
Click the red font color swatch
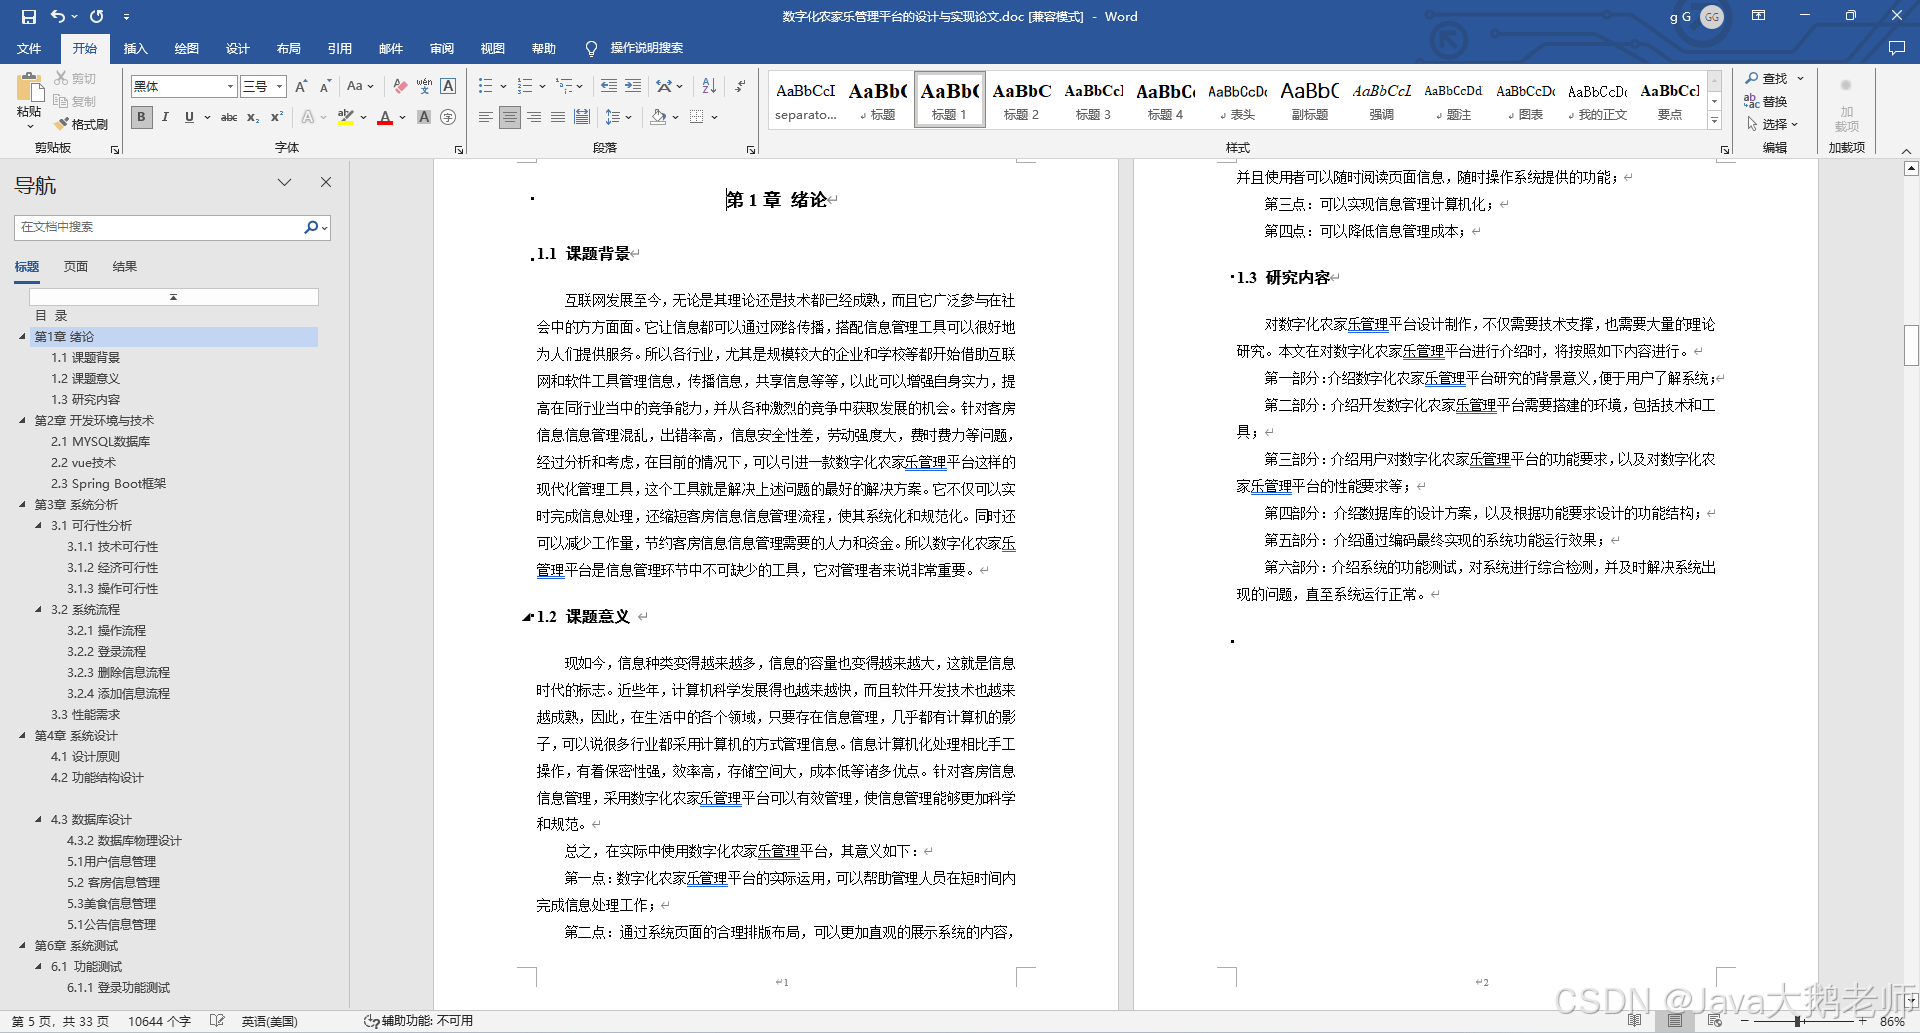tap(386, 117)
